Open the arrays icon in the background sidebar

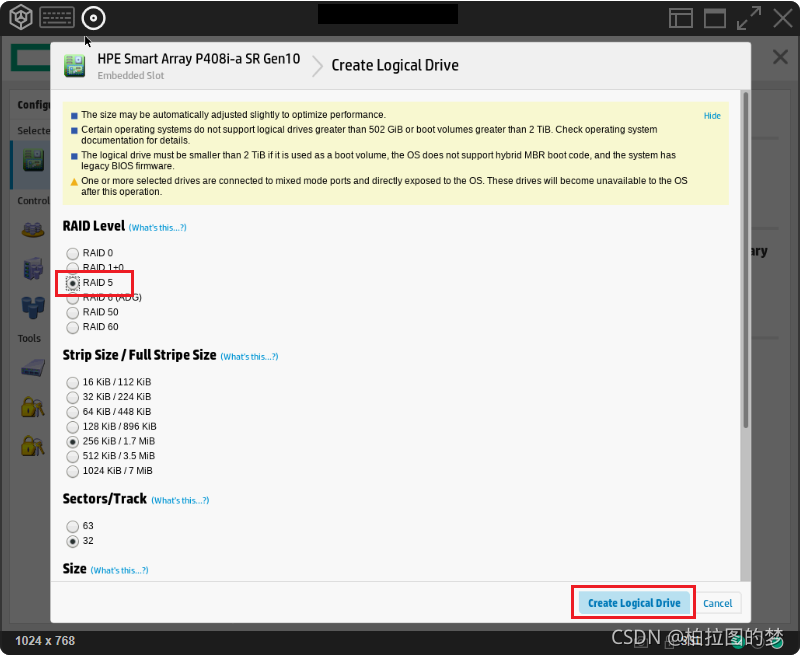point(33,230)
